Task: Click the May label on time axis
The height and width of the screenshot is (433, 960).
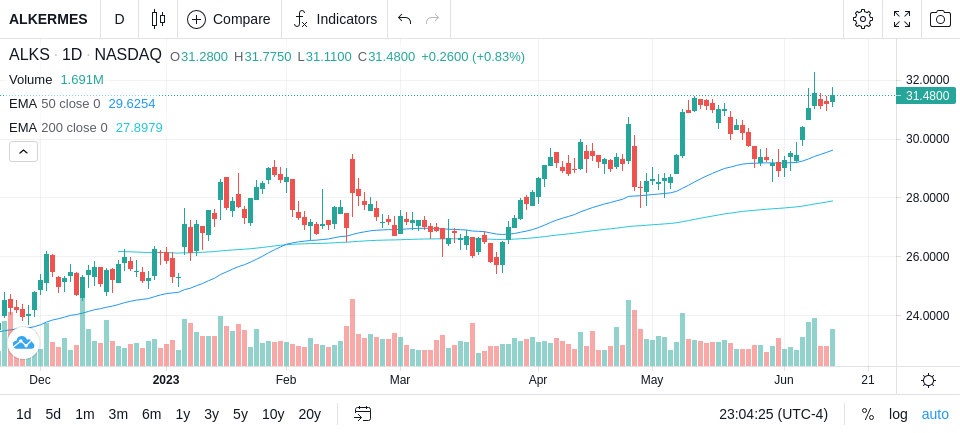Action: click(x=652, y=380)
